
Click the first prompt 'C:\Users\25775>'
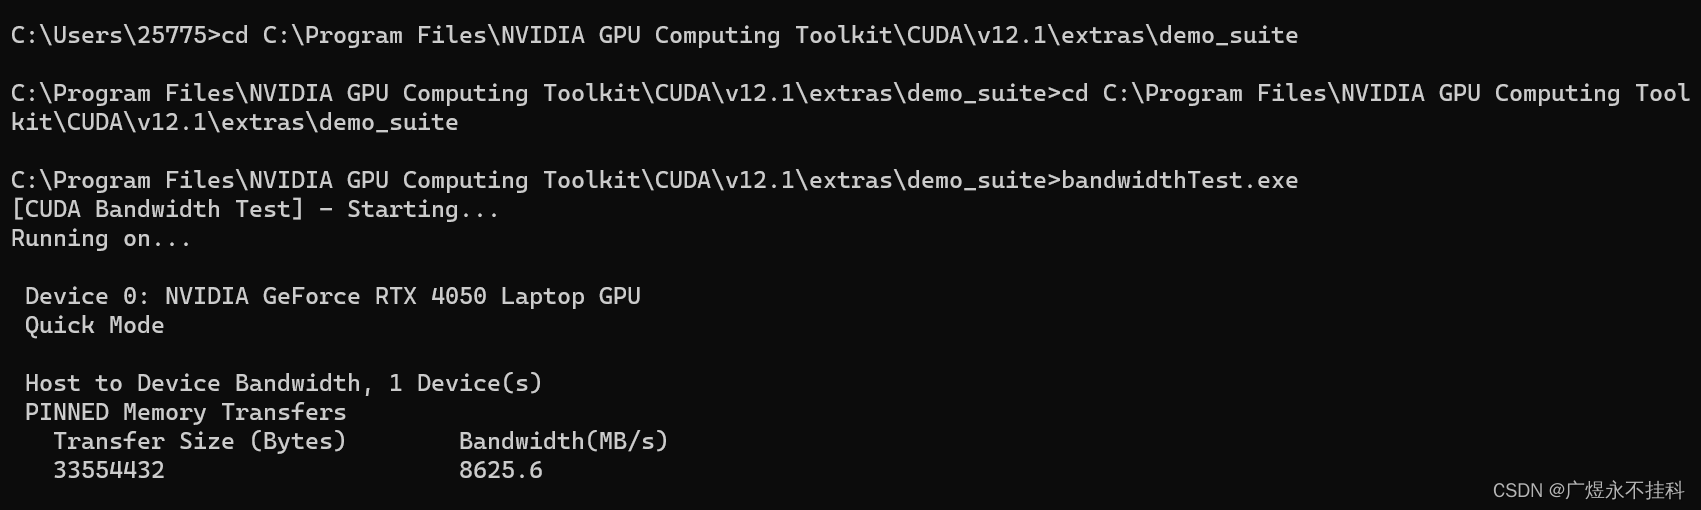116,35
